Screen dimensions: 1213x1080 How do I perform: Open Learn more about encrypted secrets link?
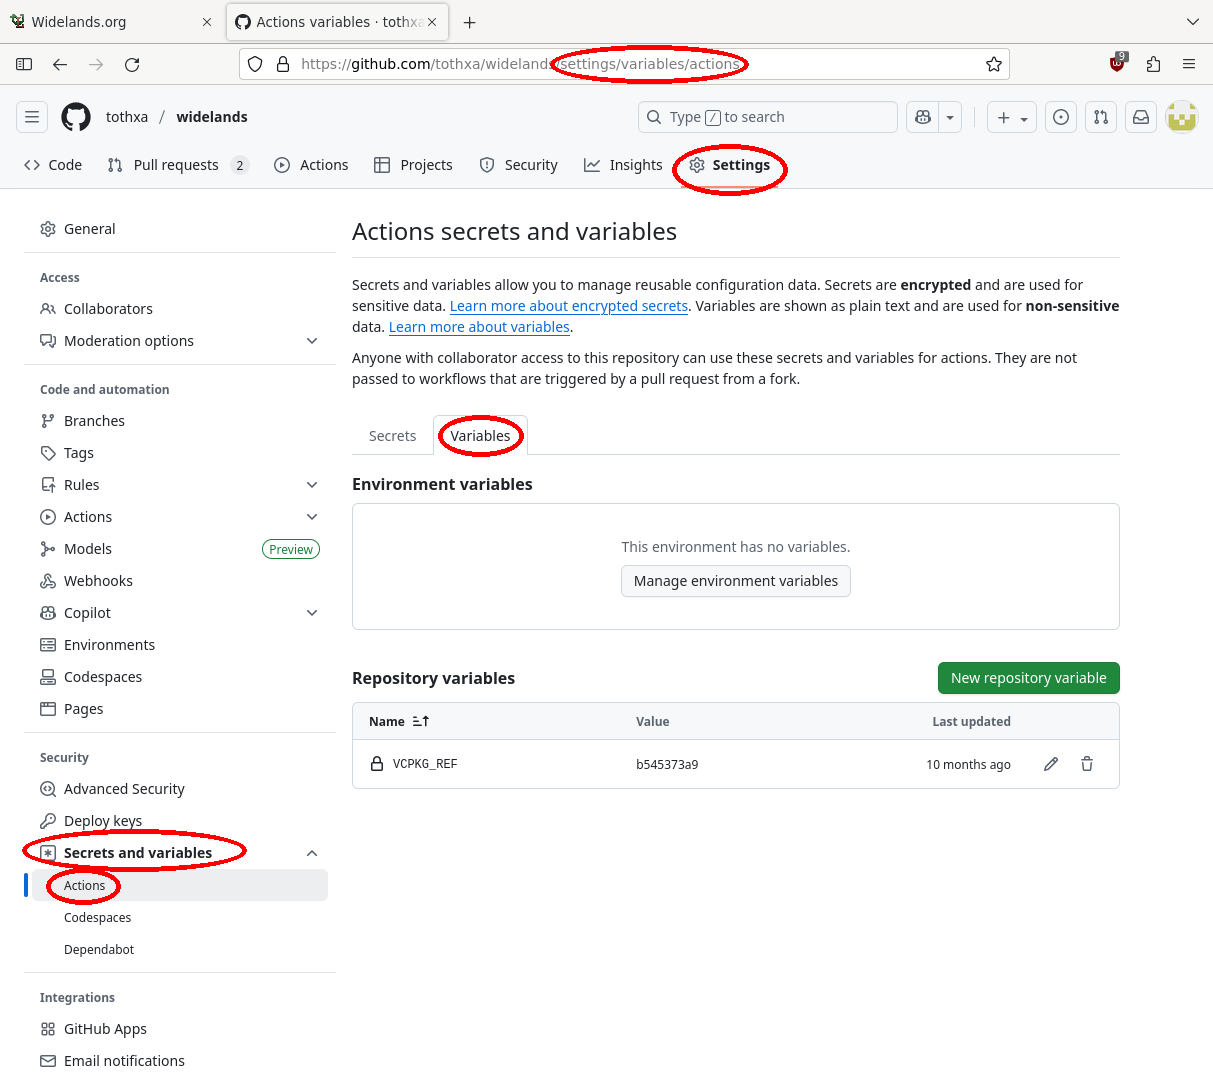568,306
